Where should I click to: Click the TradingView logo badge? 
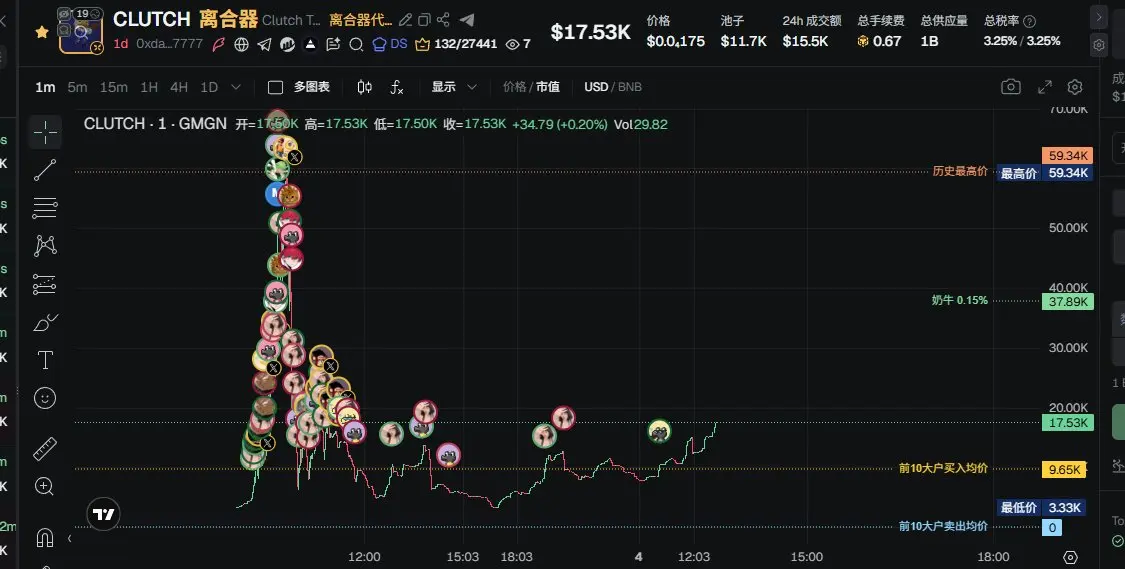103,514
